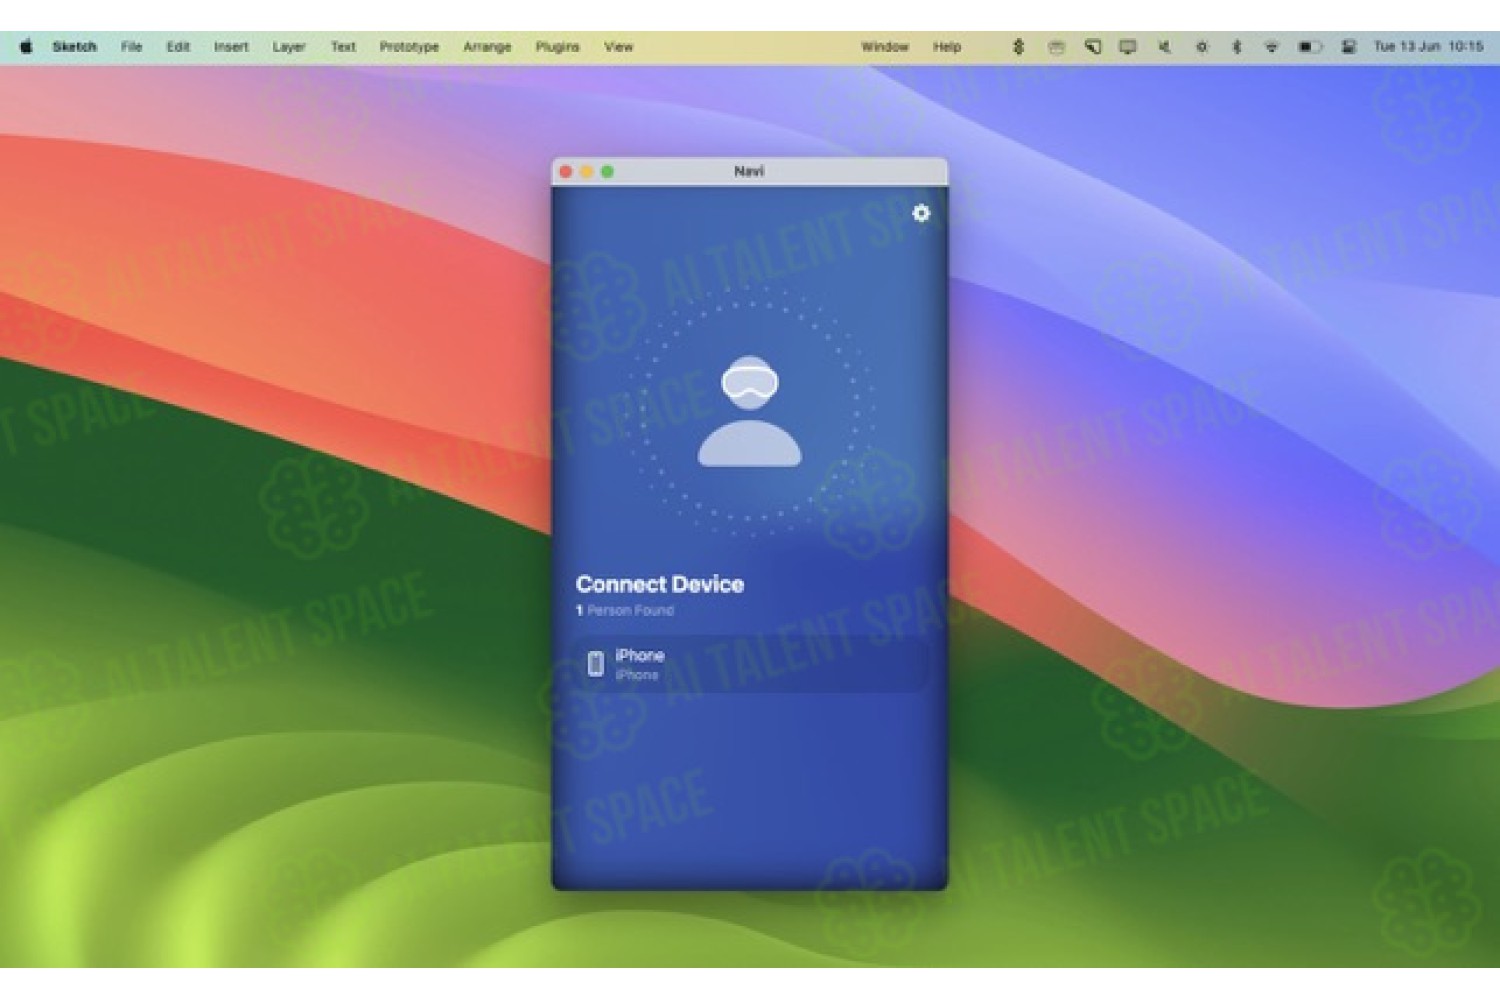Click the Connect Device heading

tap(660, 584)
